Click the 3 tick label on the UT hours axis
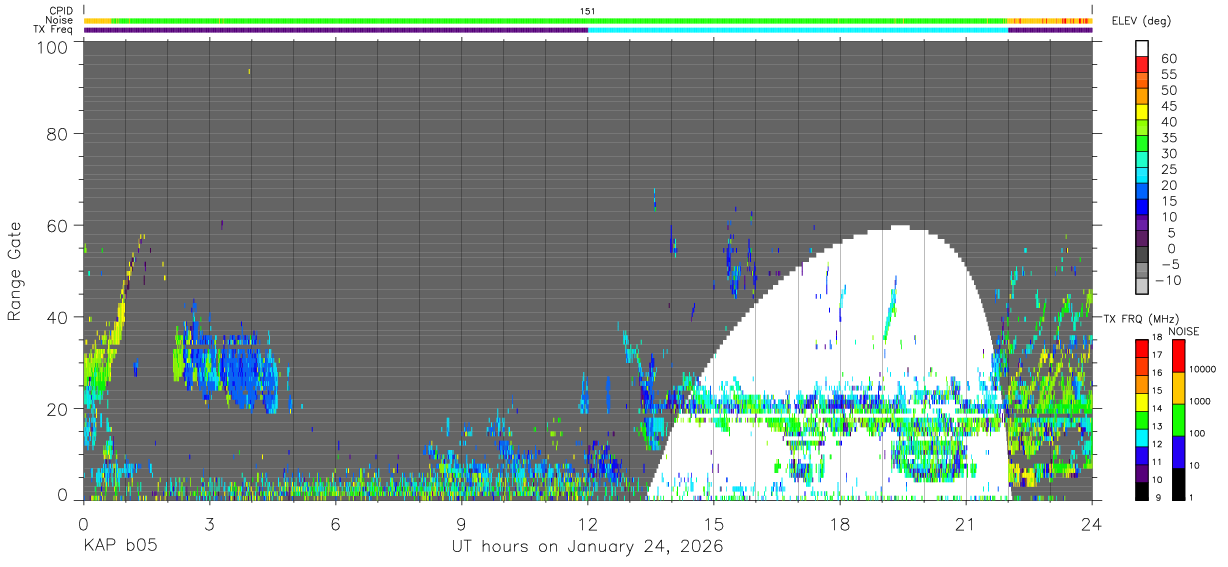The height and width of the screenshot is (567, 1228). [209, 524]
